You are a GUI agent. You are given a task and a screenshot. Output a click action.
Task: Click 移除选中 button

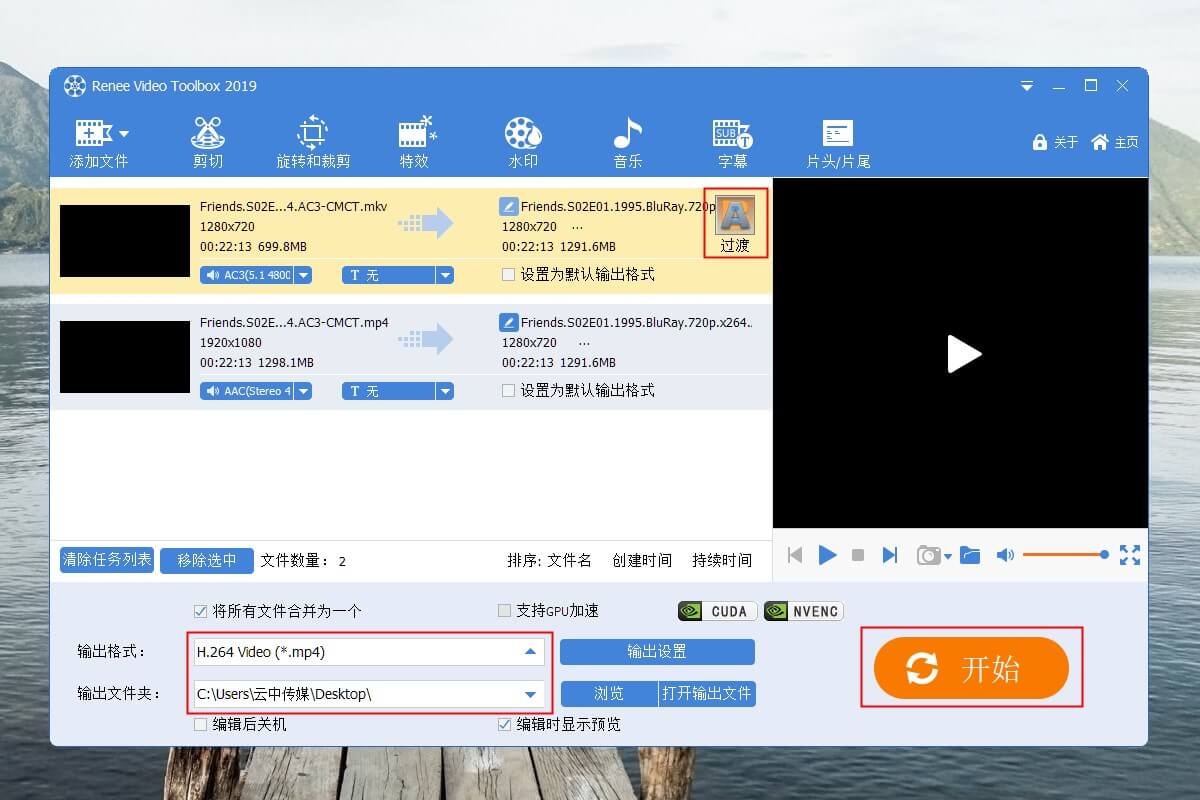(x=207, y=560)
